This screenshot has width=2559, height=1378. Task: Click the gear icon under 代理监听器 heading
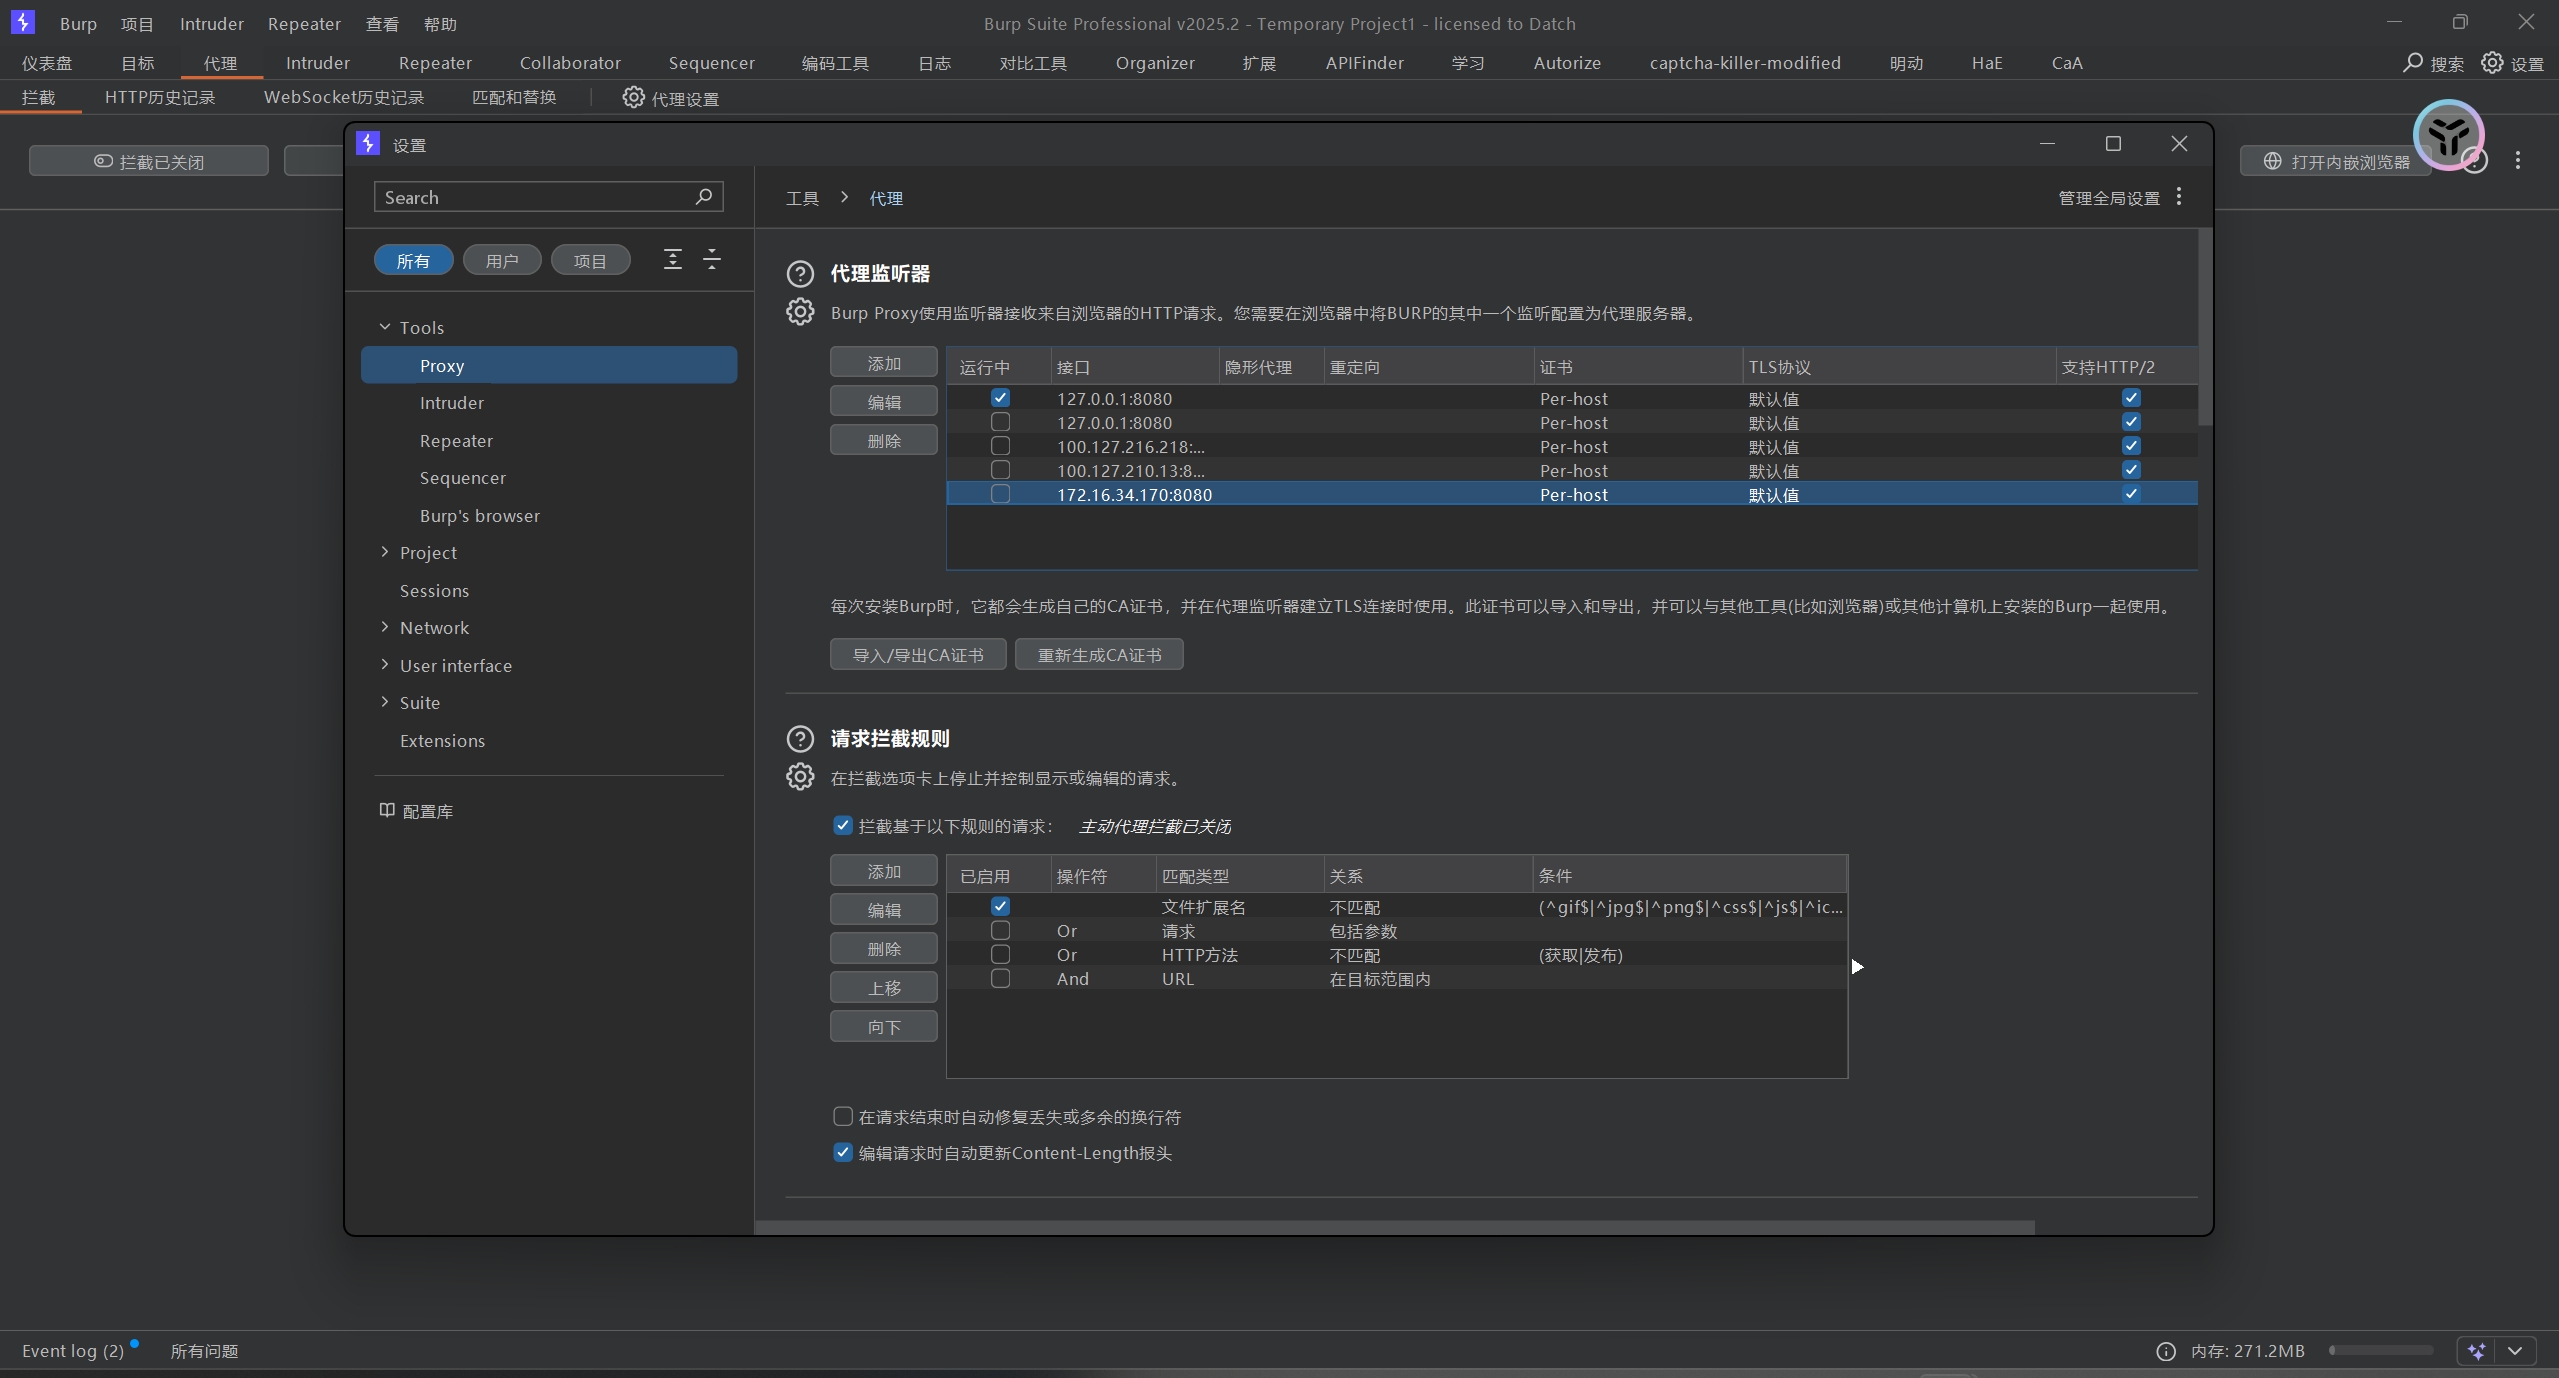(x=800, y=312)
